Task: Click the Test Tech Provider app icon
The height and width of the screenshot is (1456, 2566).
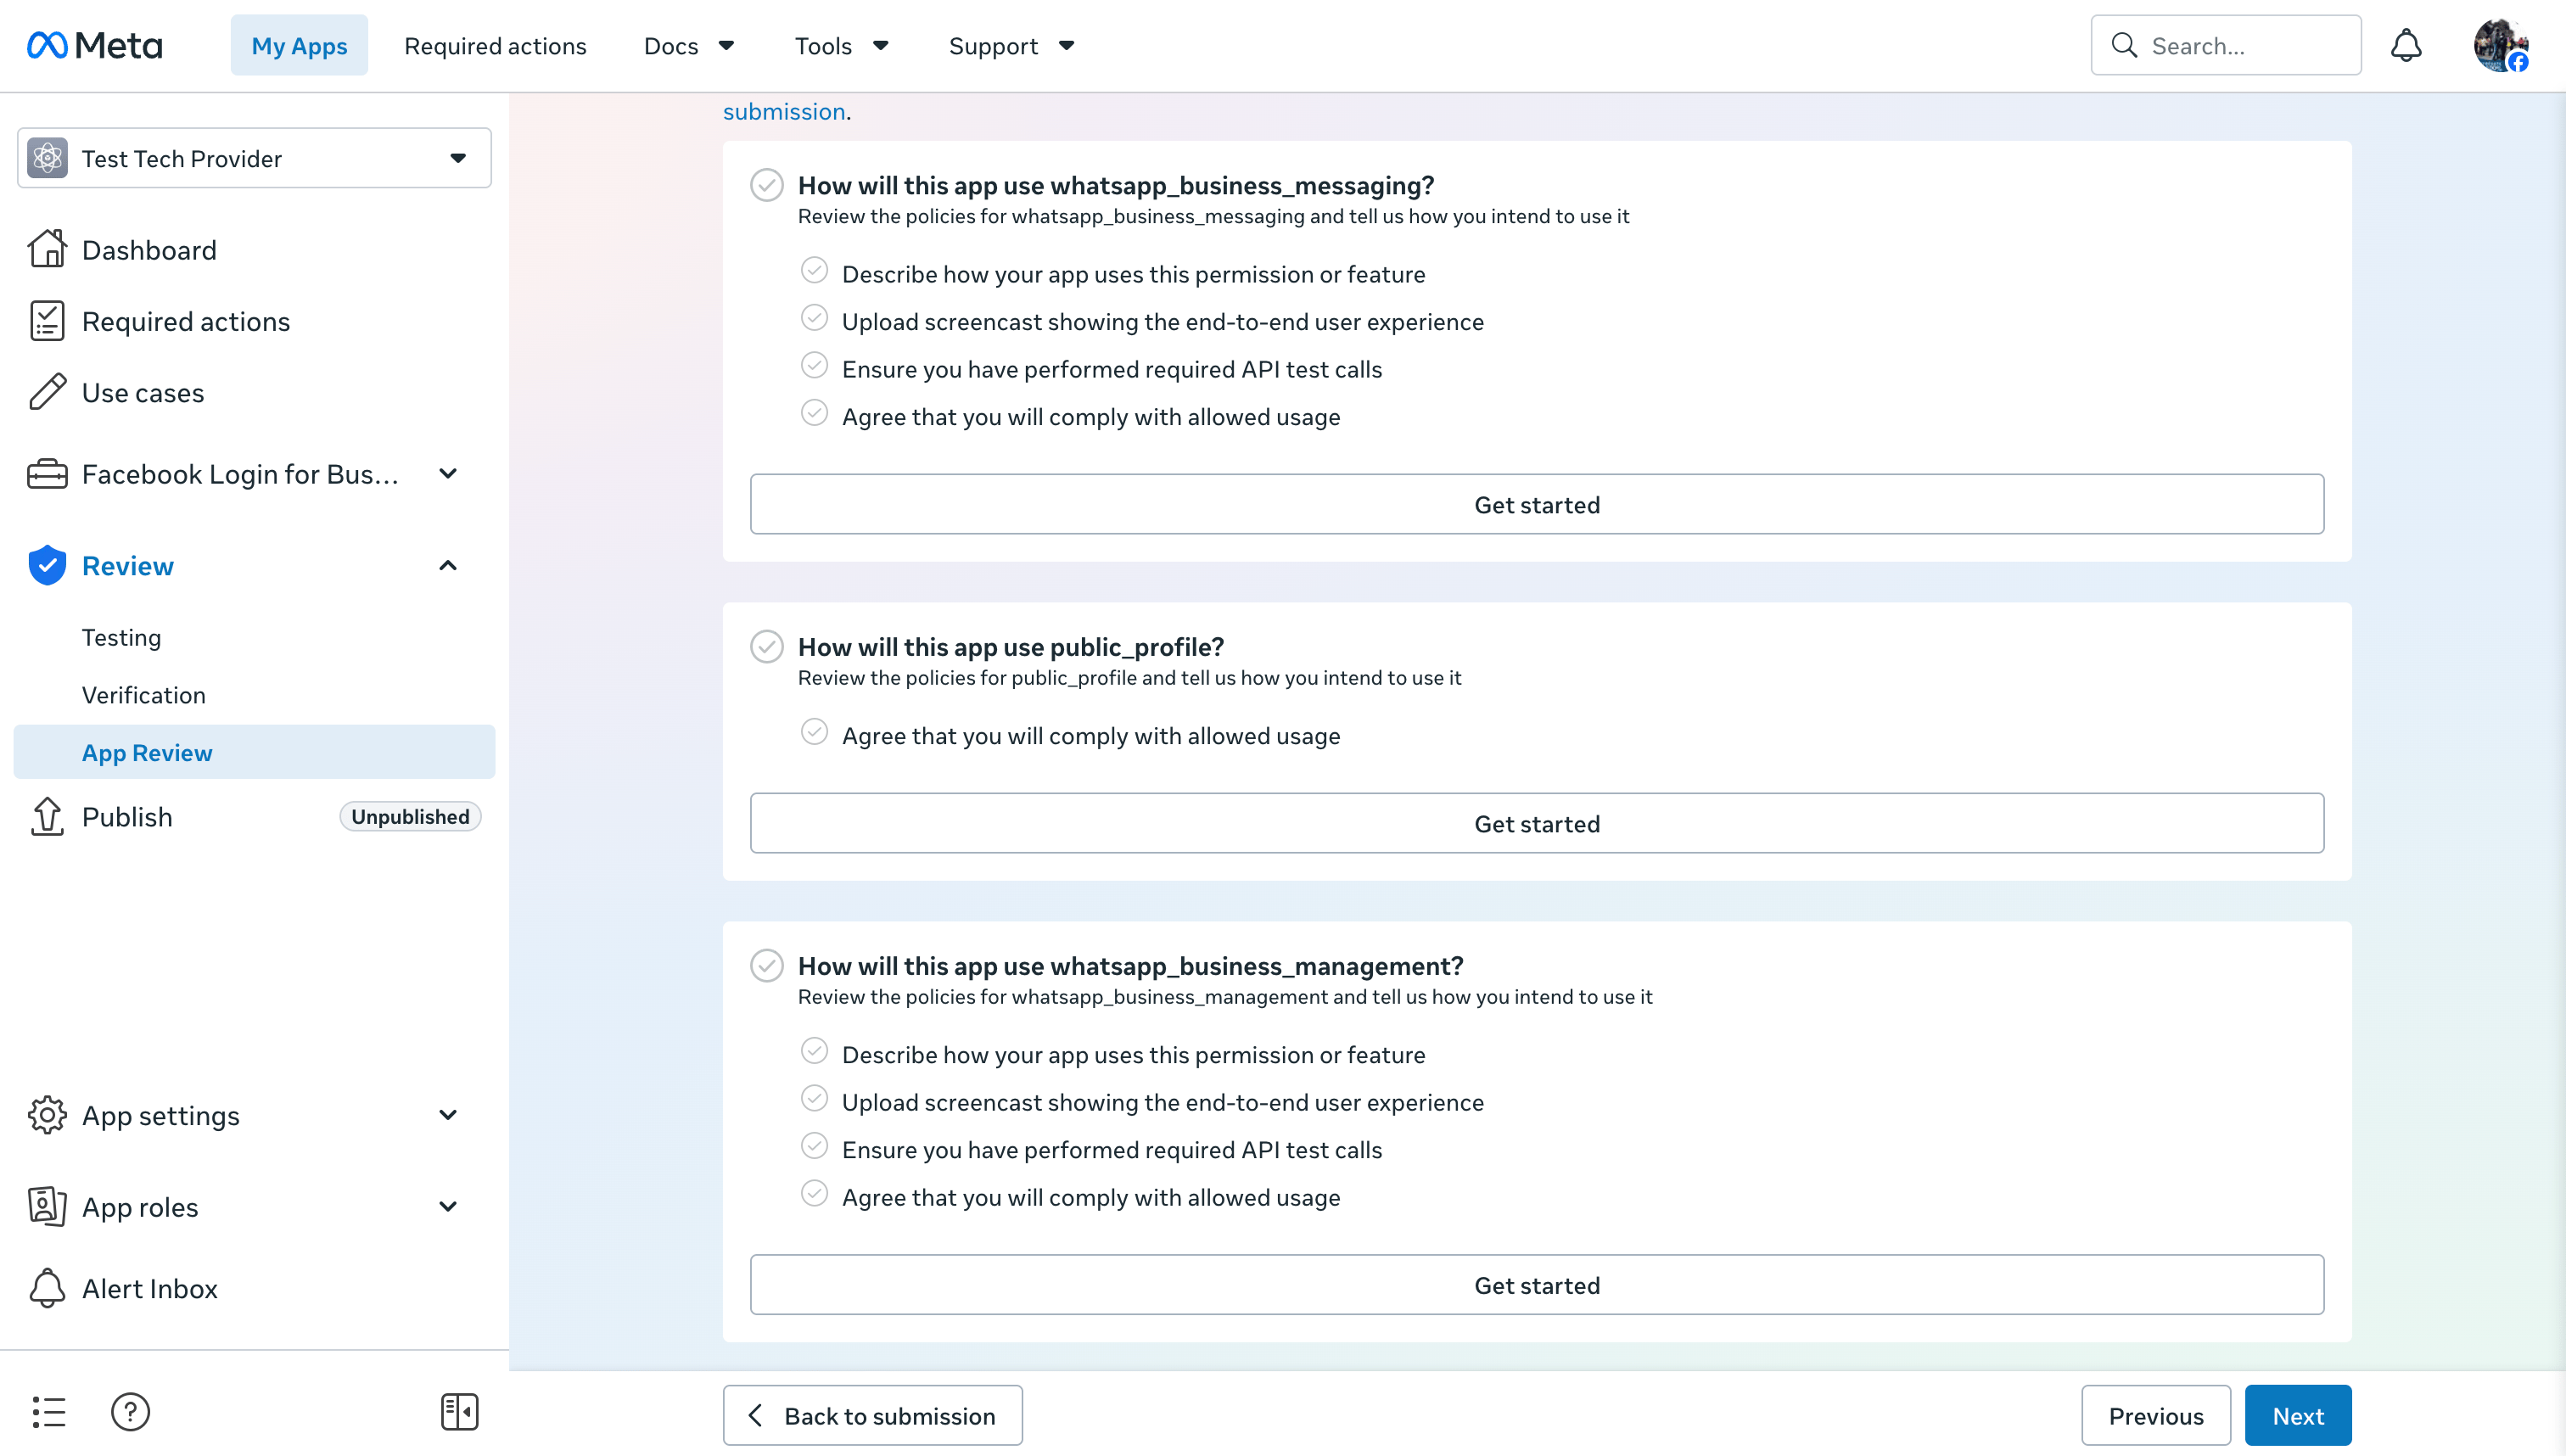Action: (x=47, y=158)
